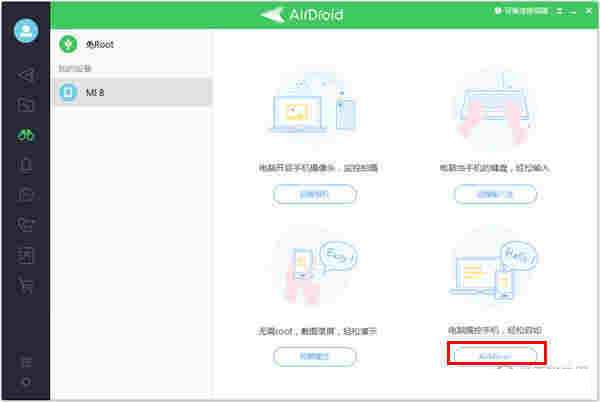Open the settings gear at sidebar bottom

(26, 382)
